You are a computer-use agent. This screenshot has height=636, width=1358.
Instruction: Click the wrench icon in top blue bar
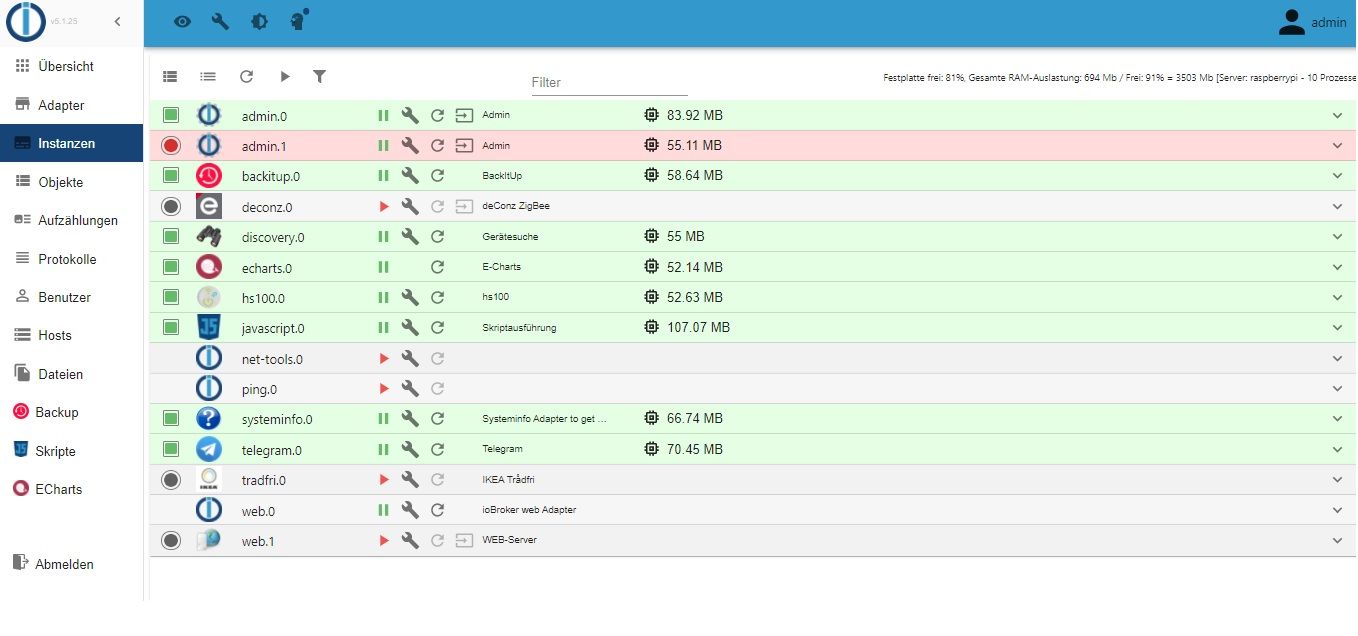(220, 21)
